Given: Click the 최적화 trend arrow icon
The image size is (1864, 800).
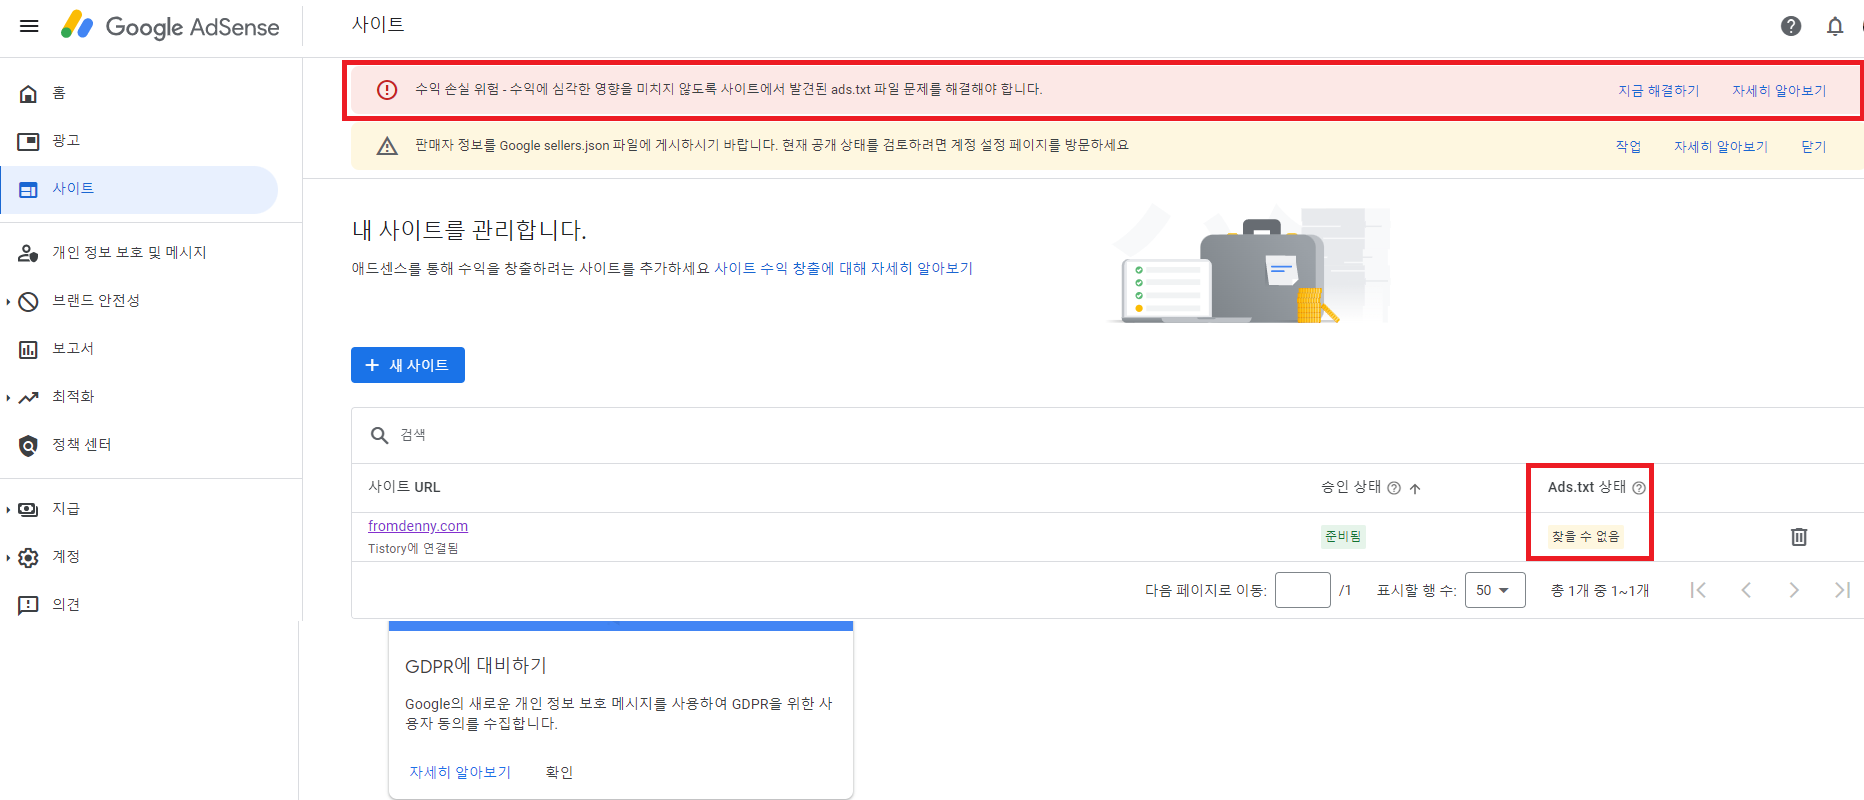Looking at the screenshot, I should coord(29,397).
